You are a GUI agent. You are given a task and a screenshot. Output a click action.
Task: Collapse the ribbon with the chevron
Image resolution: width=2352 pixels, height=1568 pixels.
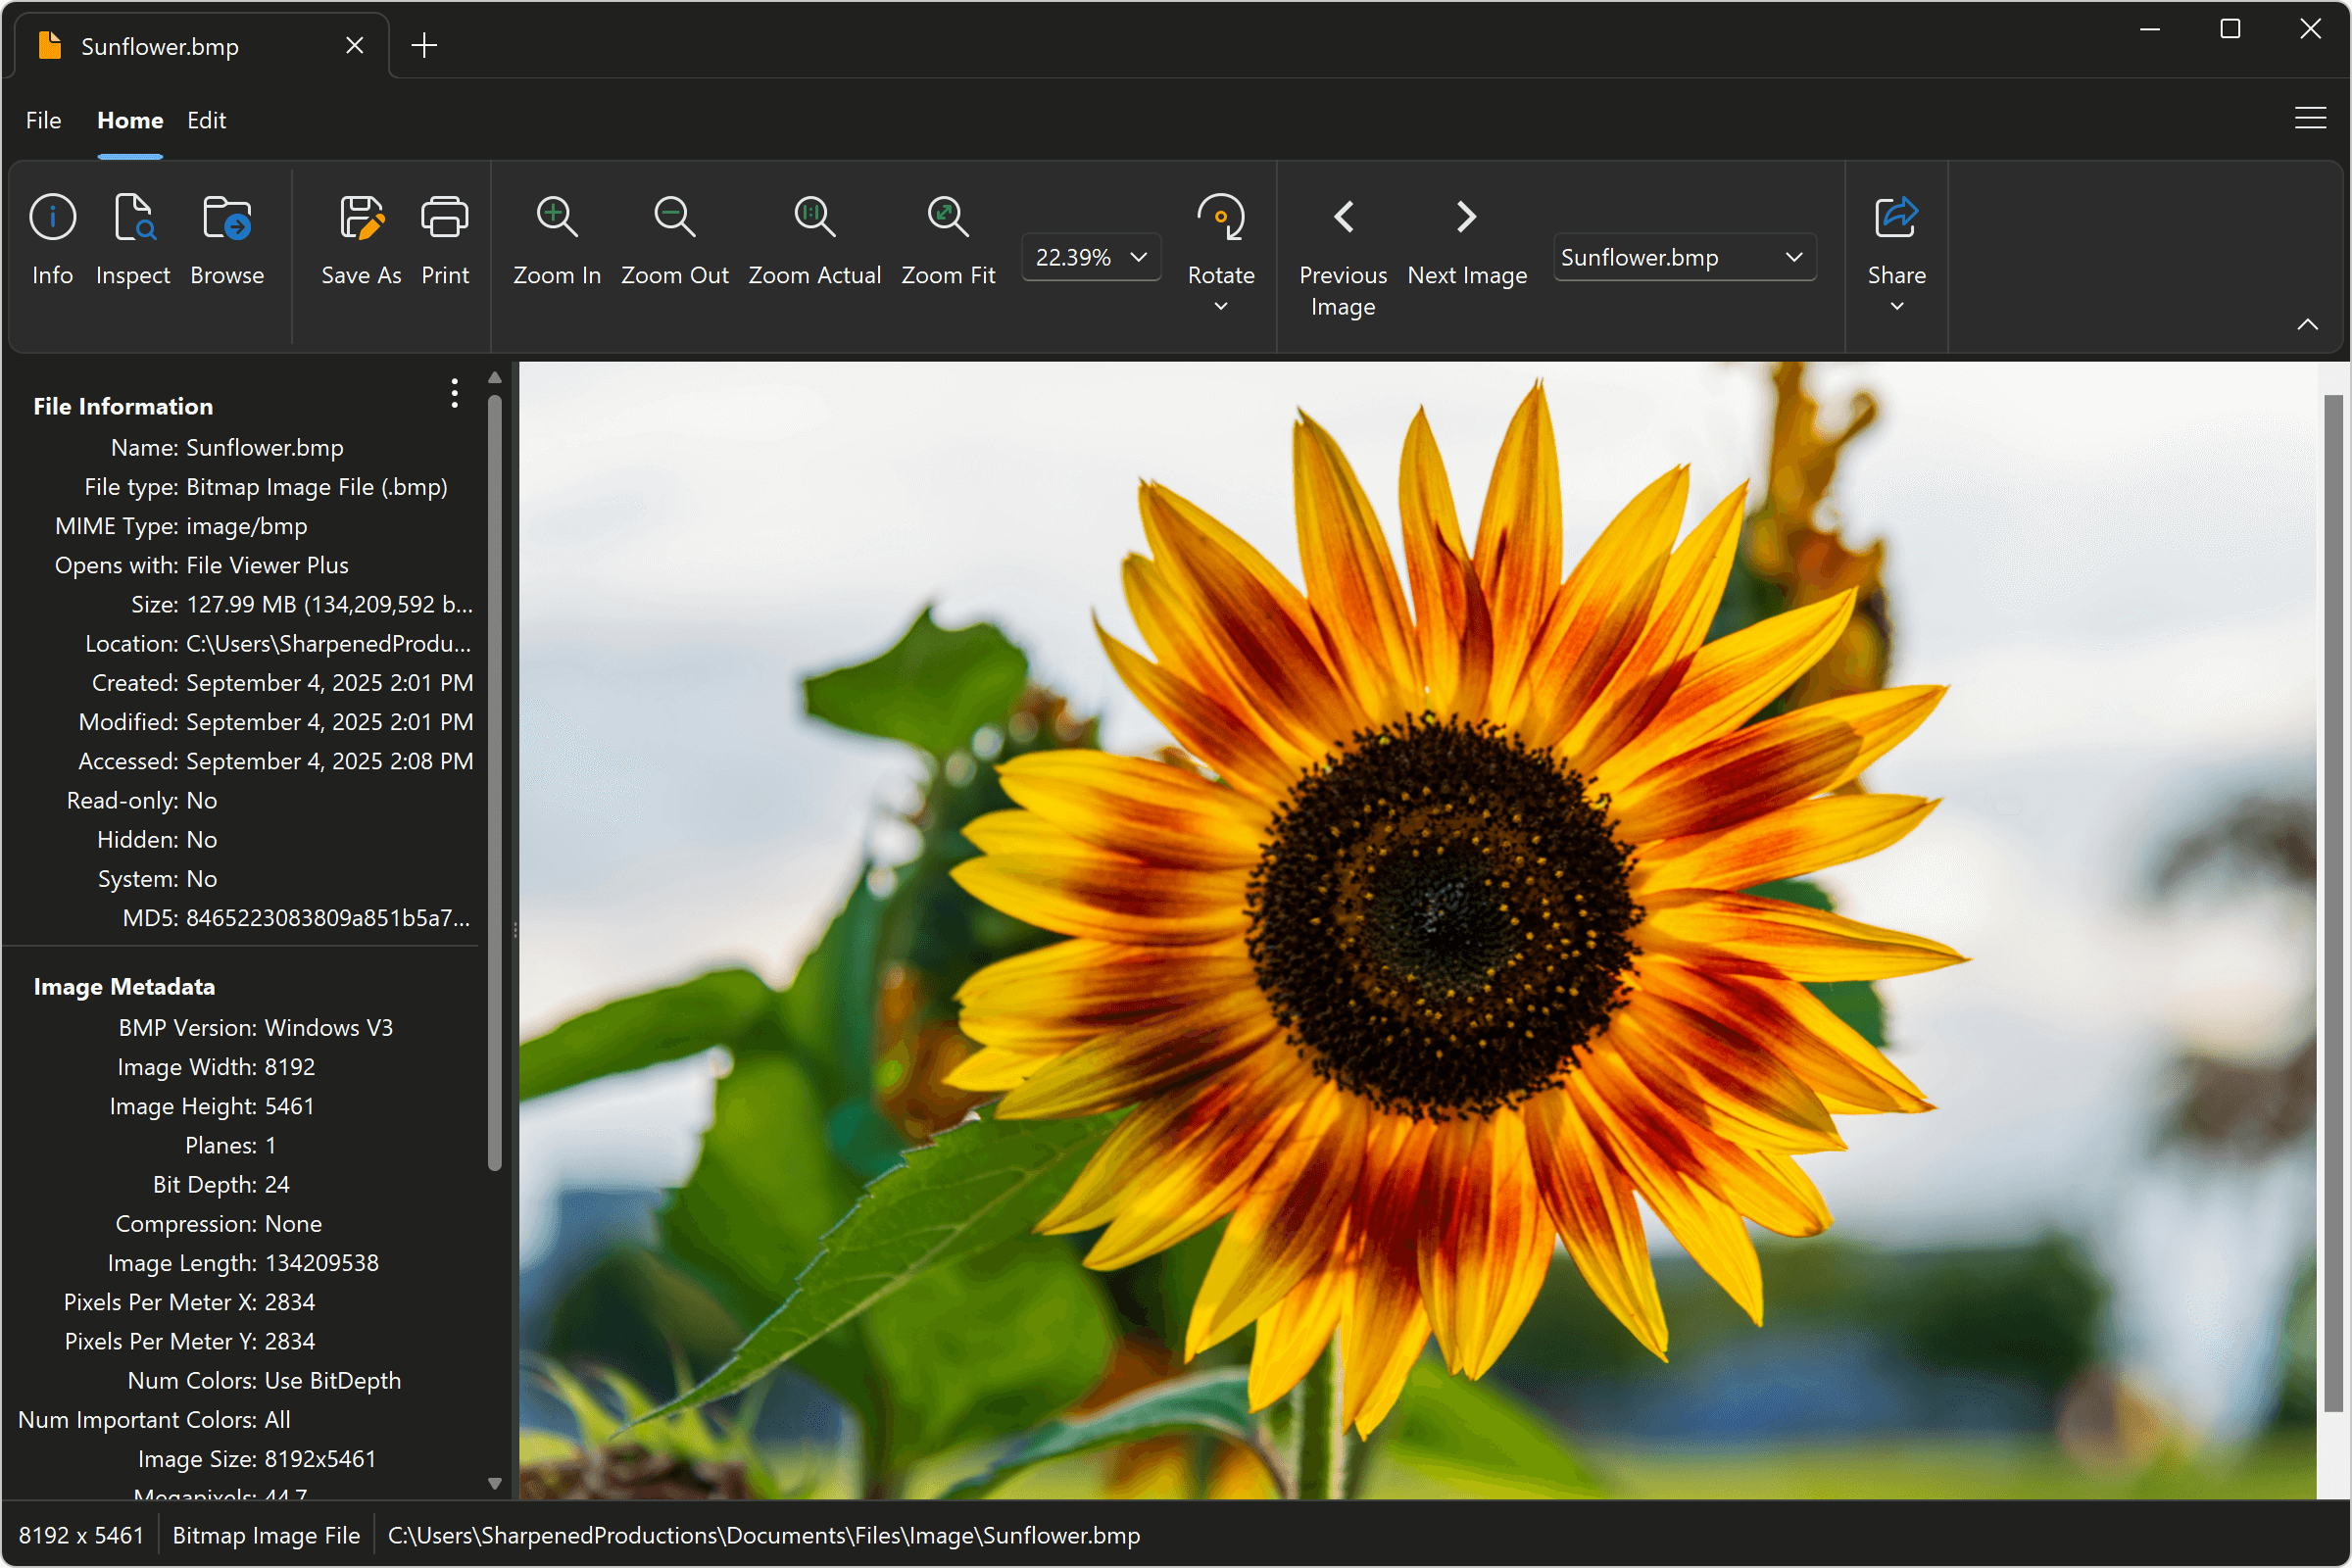click(x=2308, y=323)
